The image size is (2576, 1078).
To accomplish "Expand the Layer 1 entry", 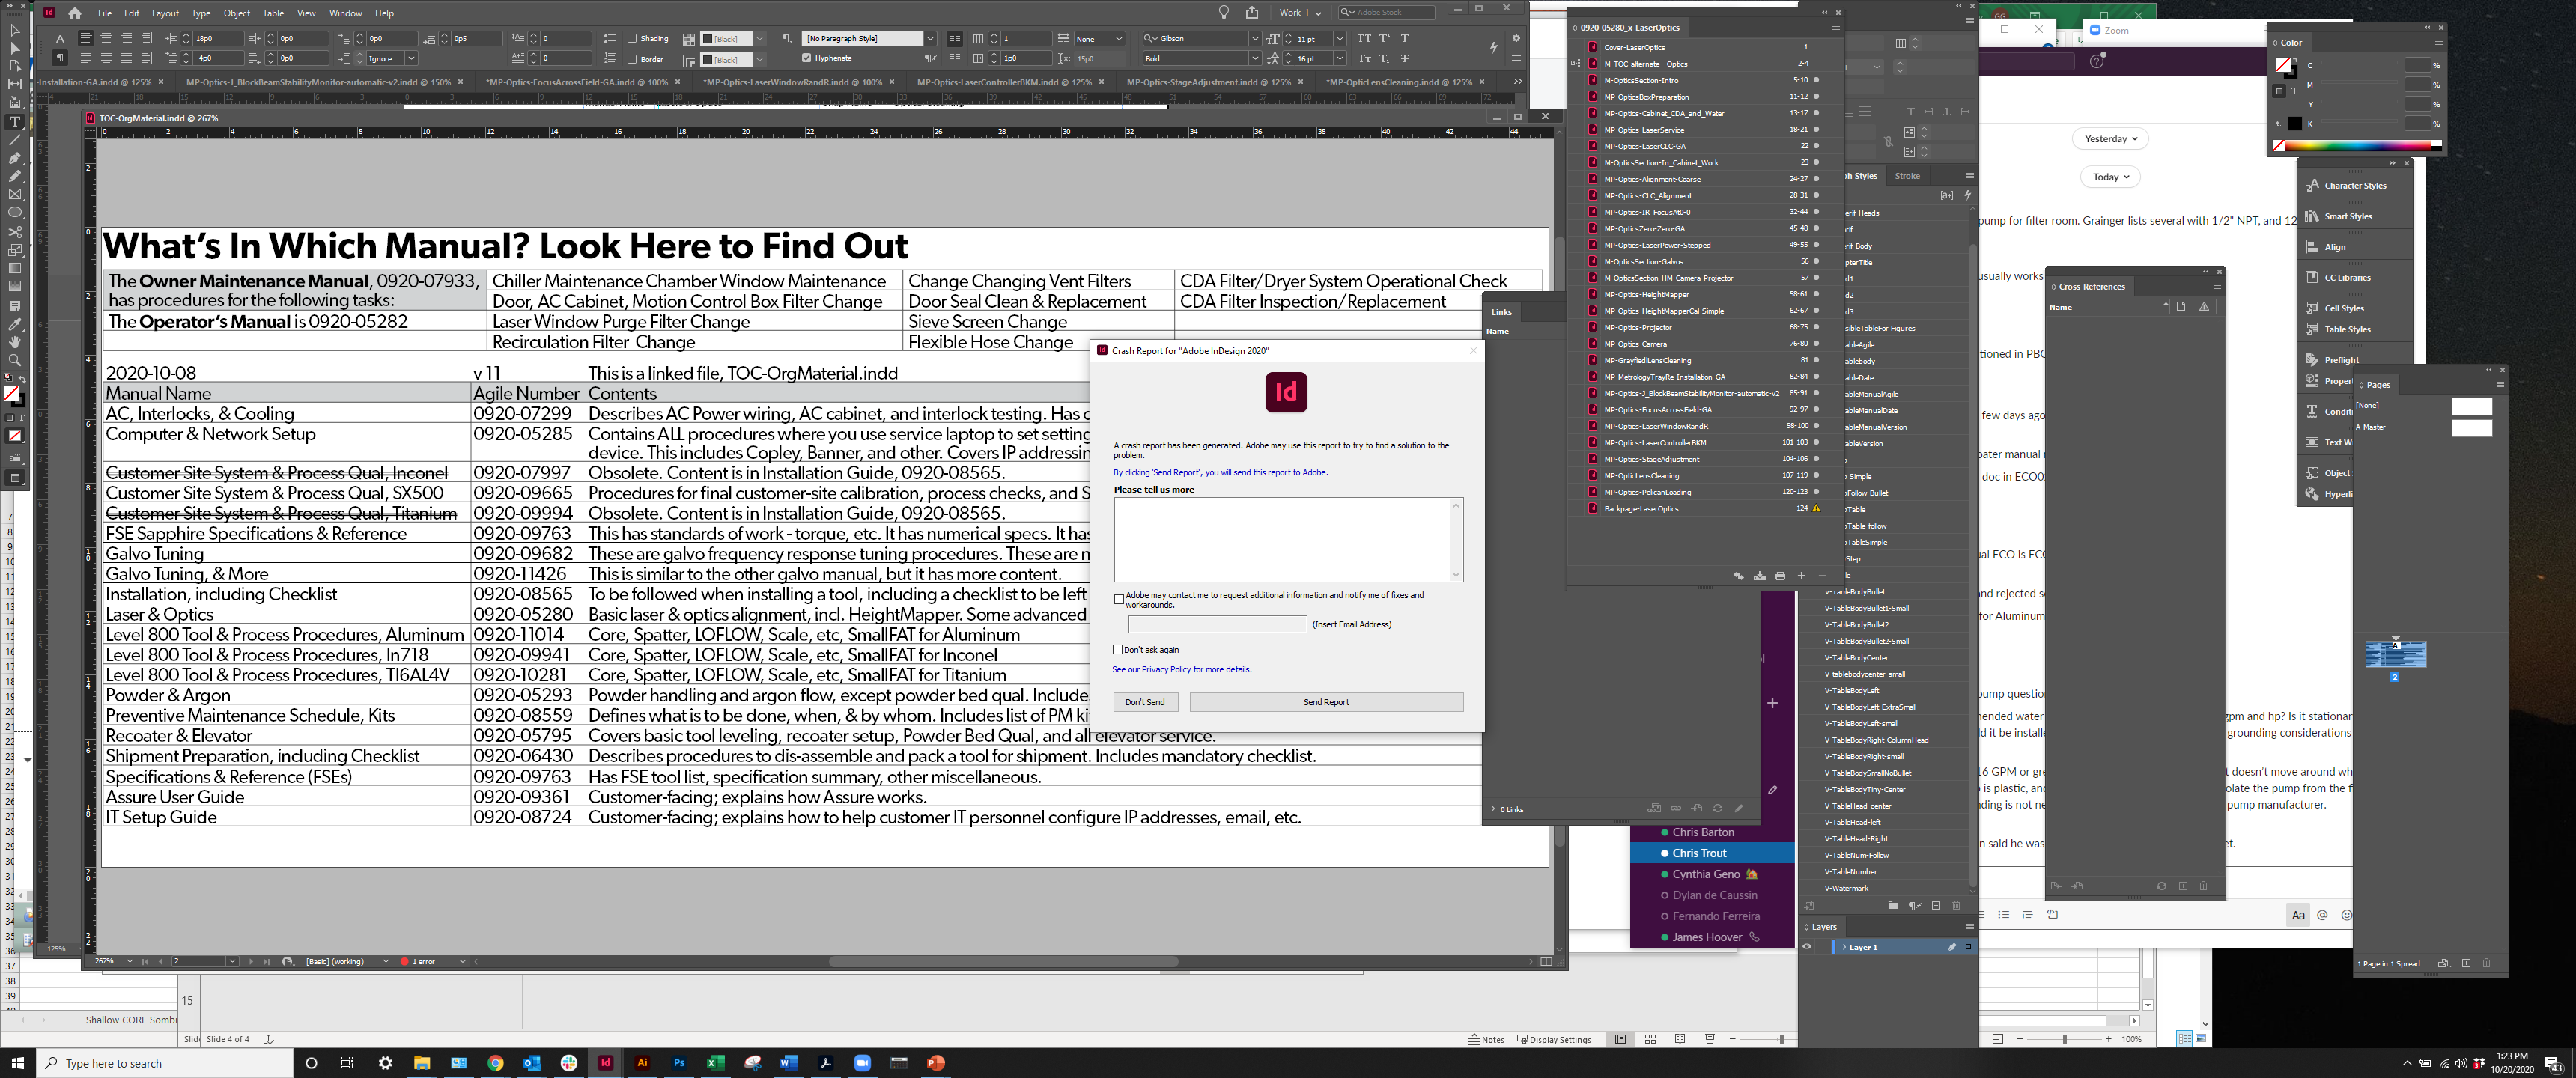I will point(1845,946).
